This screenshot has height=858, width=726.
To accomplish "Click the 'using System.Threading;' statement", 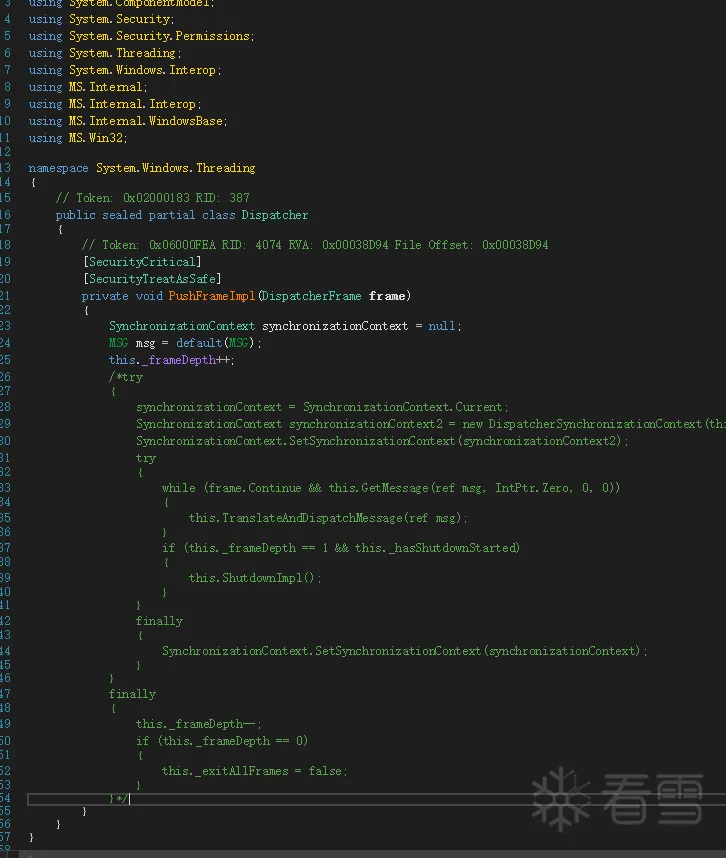I will coord(104,53).
